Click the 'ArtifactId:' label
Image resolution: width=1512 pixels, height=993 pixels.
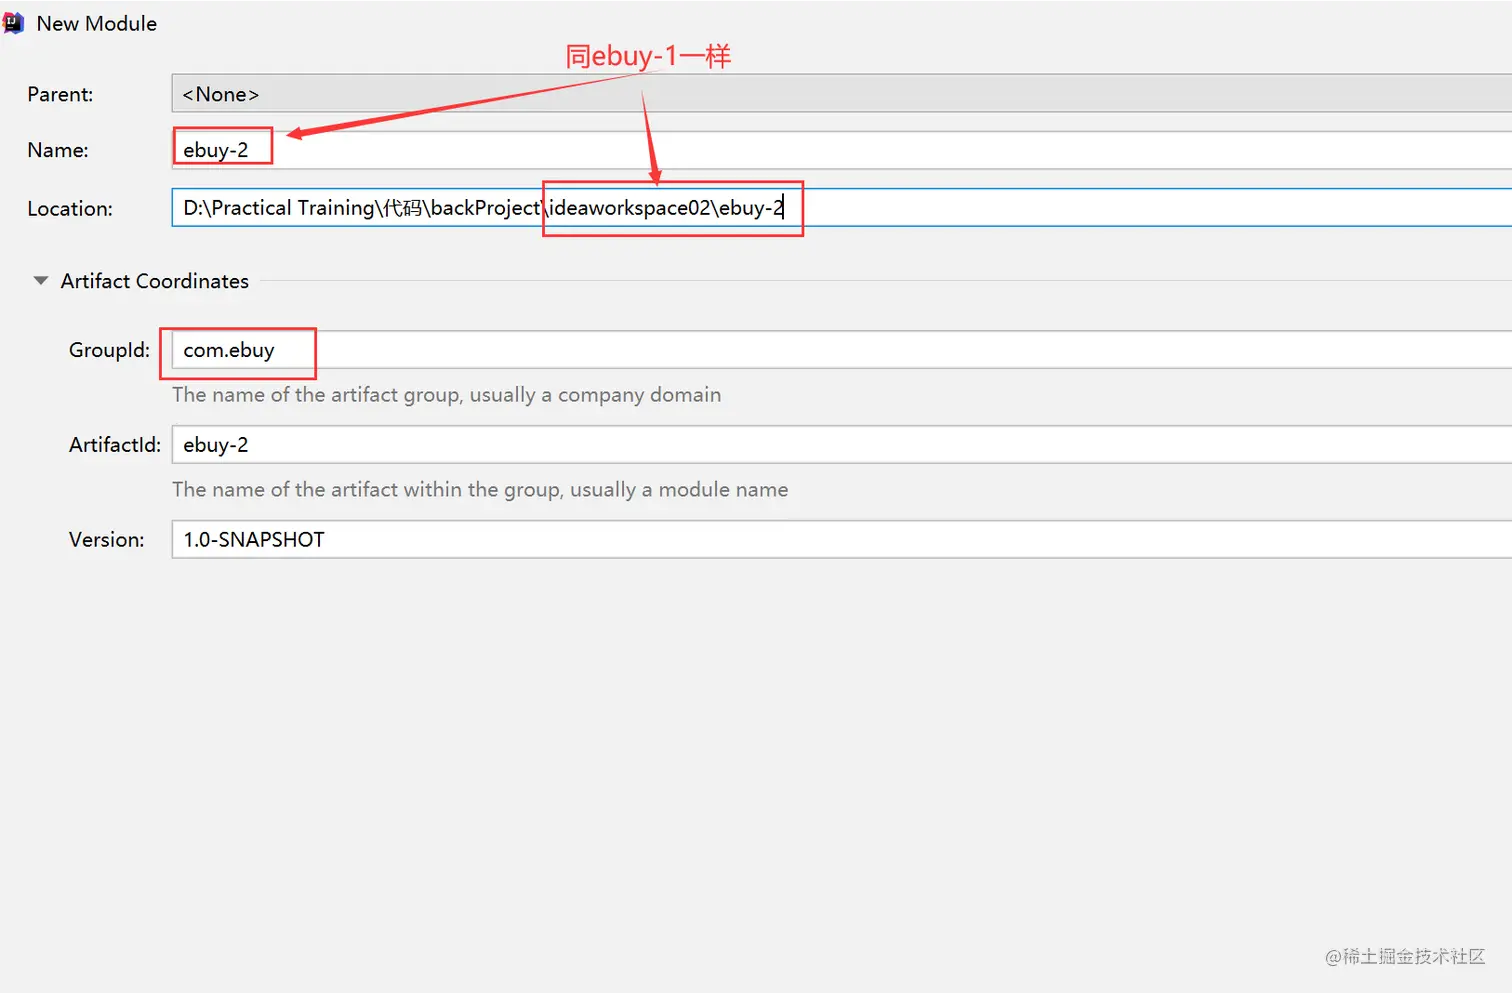click(115, 445)
